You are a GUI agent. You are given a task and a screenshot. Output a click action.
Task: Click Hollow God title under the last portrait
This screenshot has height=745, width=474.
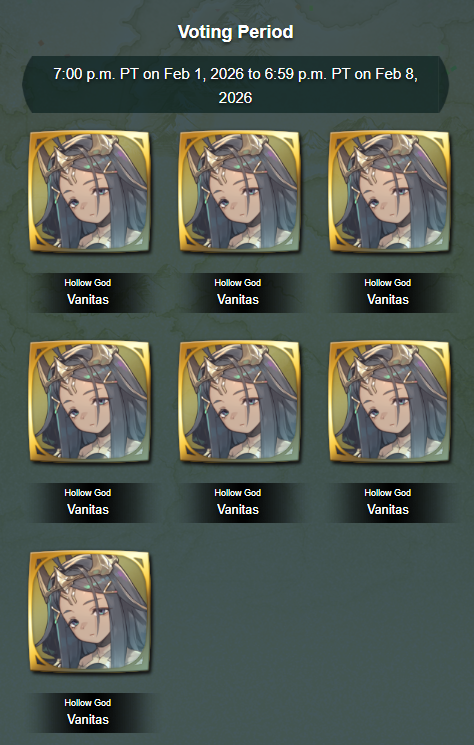(x=88, y=703)
